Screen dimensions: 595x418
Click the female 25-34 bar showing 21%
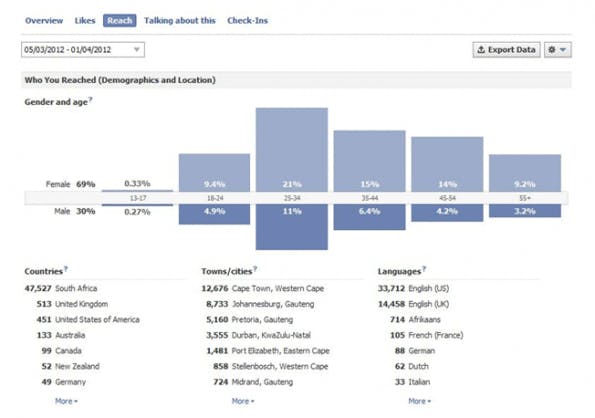(x=292, y=150)
